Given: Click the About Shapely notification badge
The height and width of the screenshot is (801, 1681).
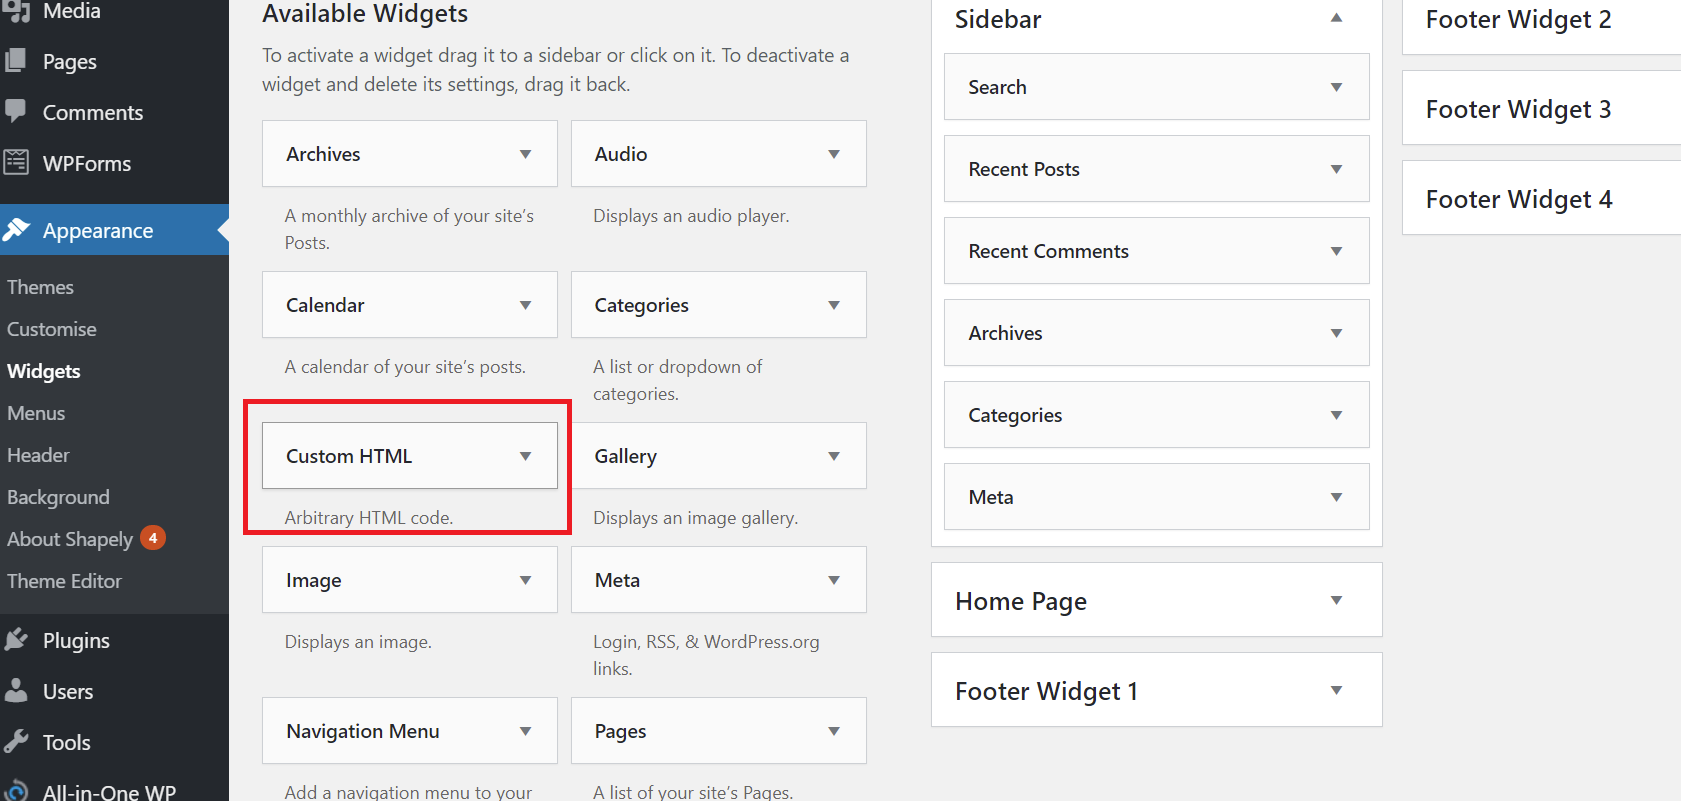Looking at the screenshot, I should (153, 538).
